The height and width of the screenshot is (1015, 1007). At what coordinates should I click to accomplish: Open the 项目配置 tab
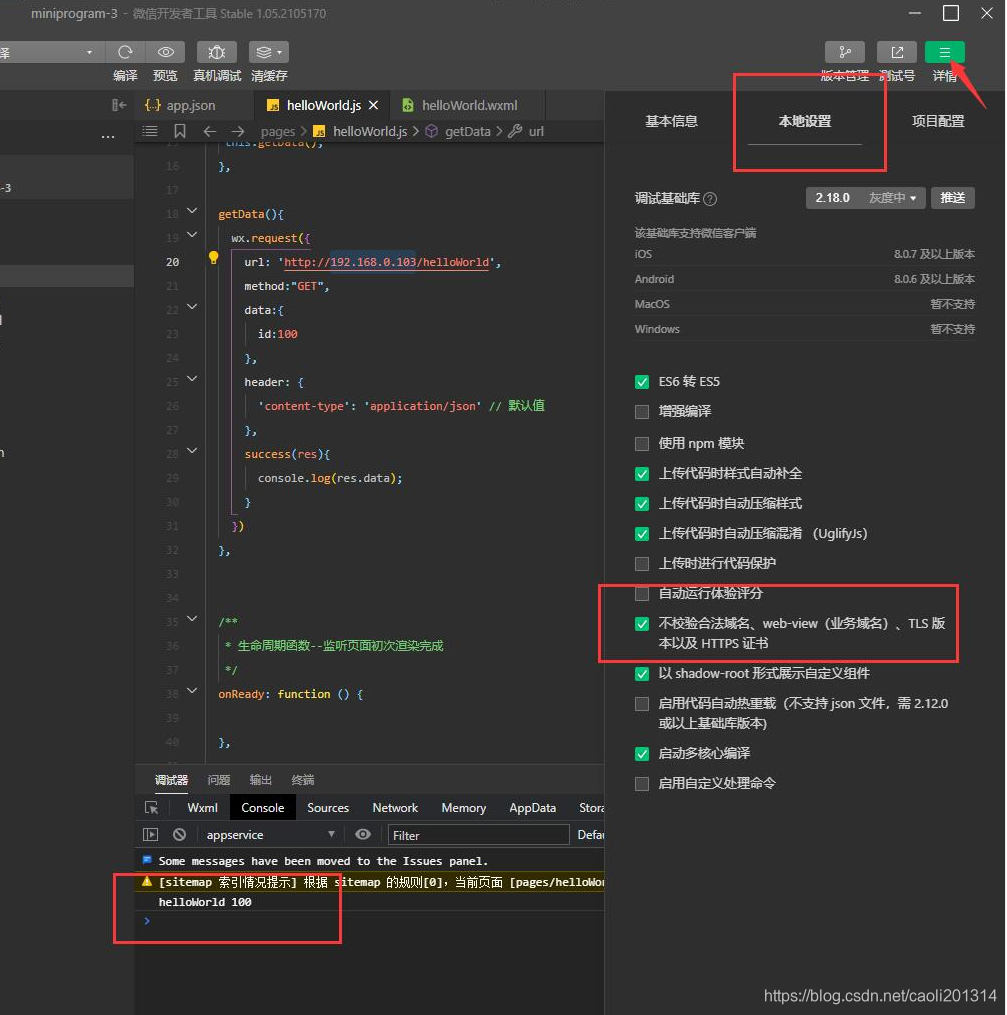pos(938,121)
